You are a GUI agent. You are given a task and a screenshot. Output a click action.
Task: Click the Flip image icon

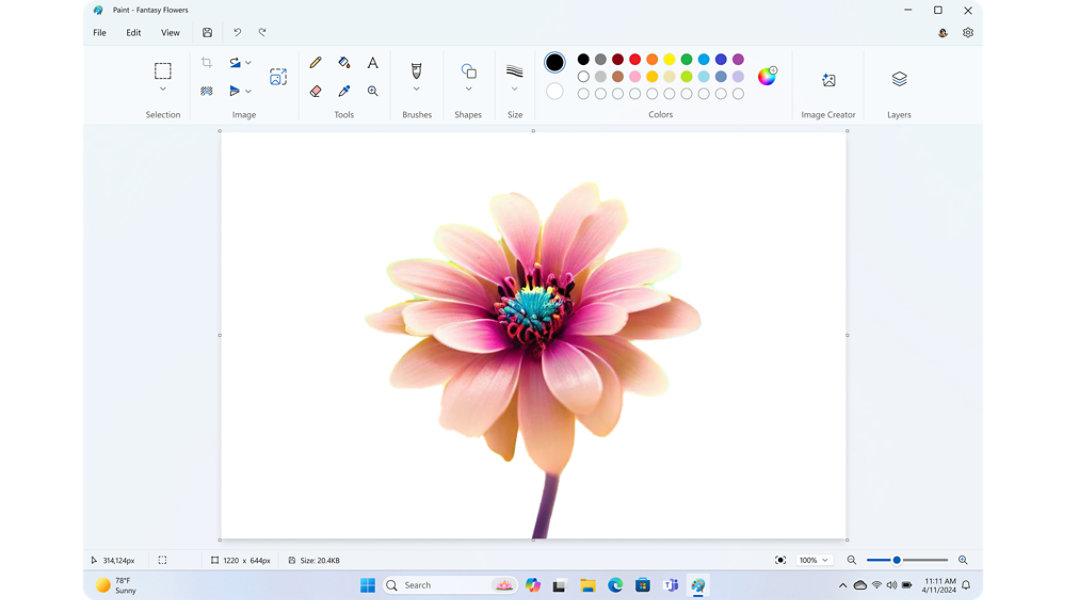click(235, 91)
